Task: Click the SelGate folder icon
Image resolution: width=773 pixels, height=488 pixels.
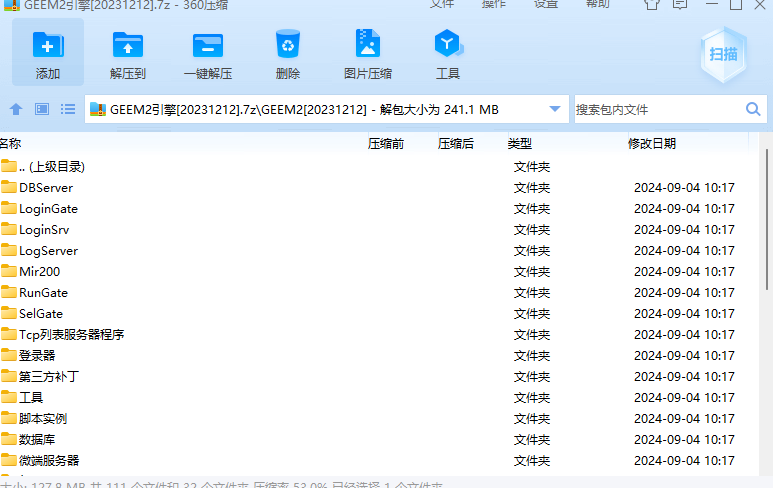Action: click(9, 313)
